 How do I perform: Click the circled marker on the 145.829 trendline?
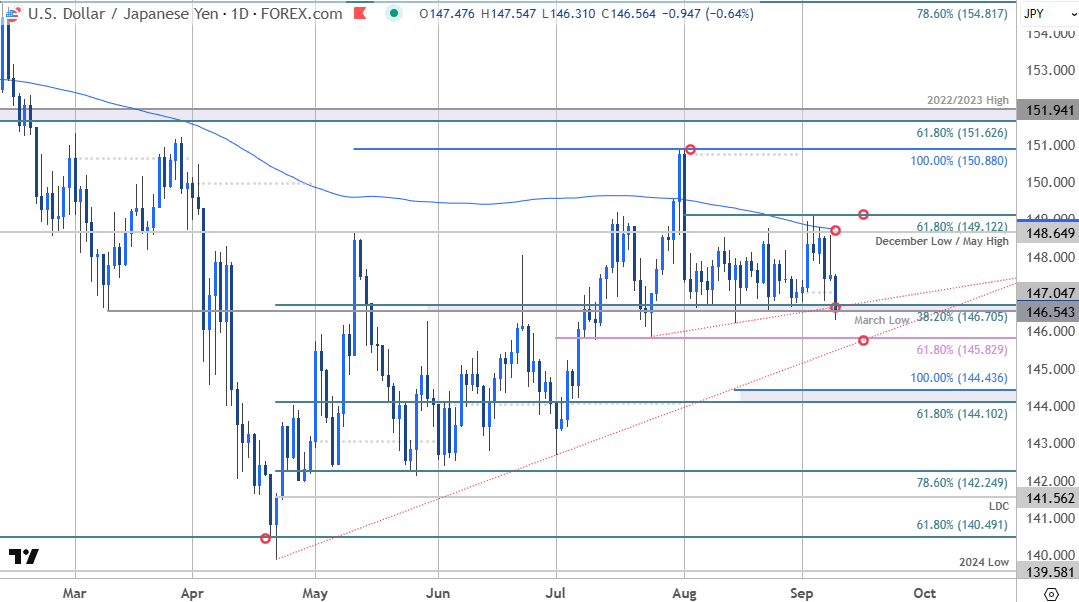863,341
